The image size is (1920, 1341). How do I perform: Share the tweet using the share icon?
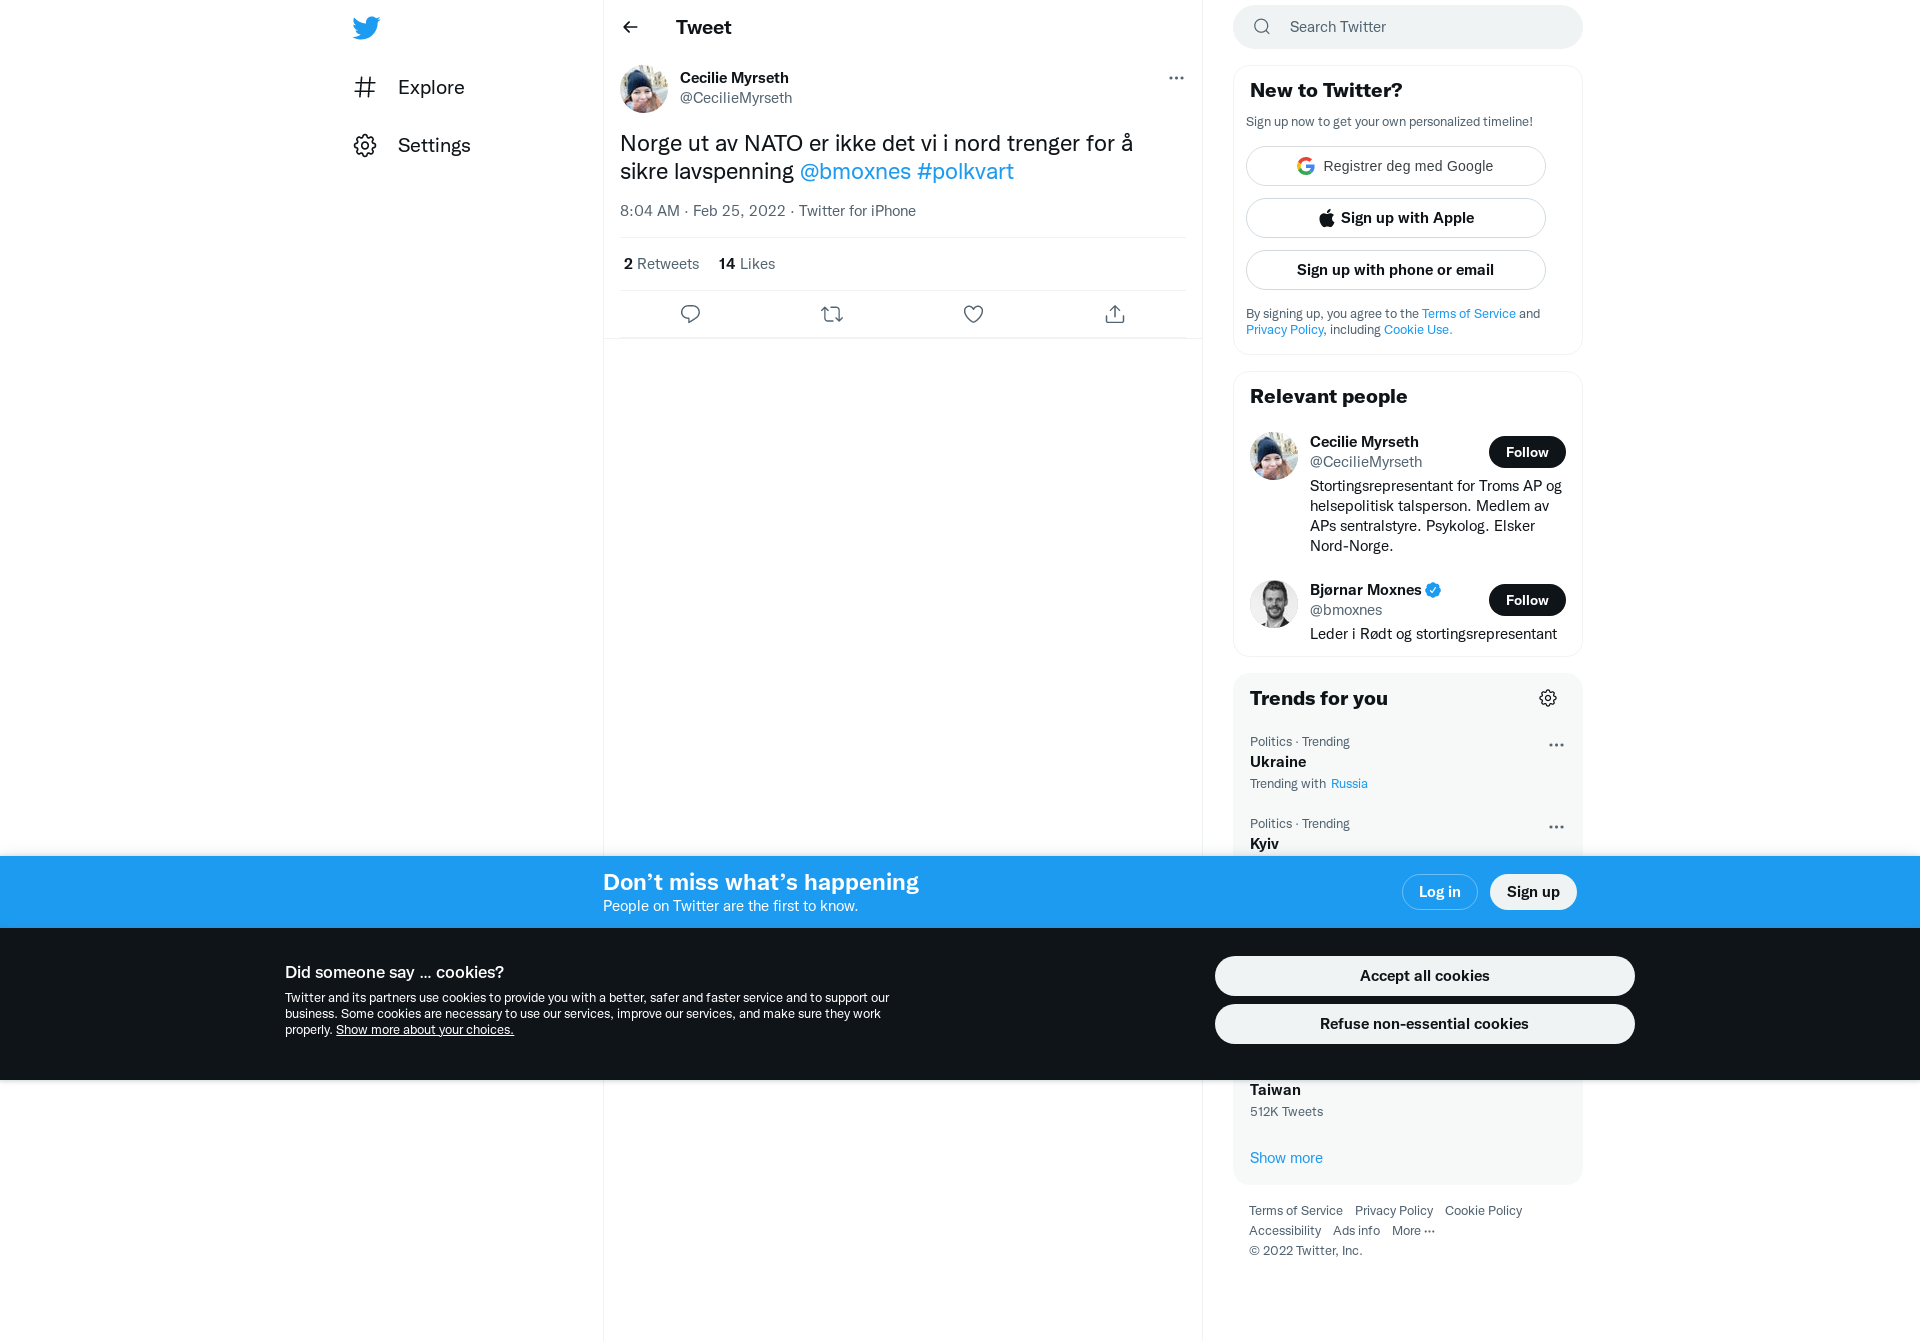coord(1115,314)
